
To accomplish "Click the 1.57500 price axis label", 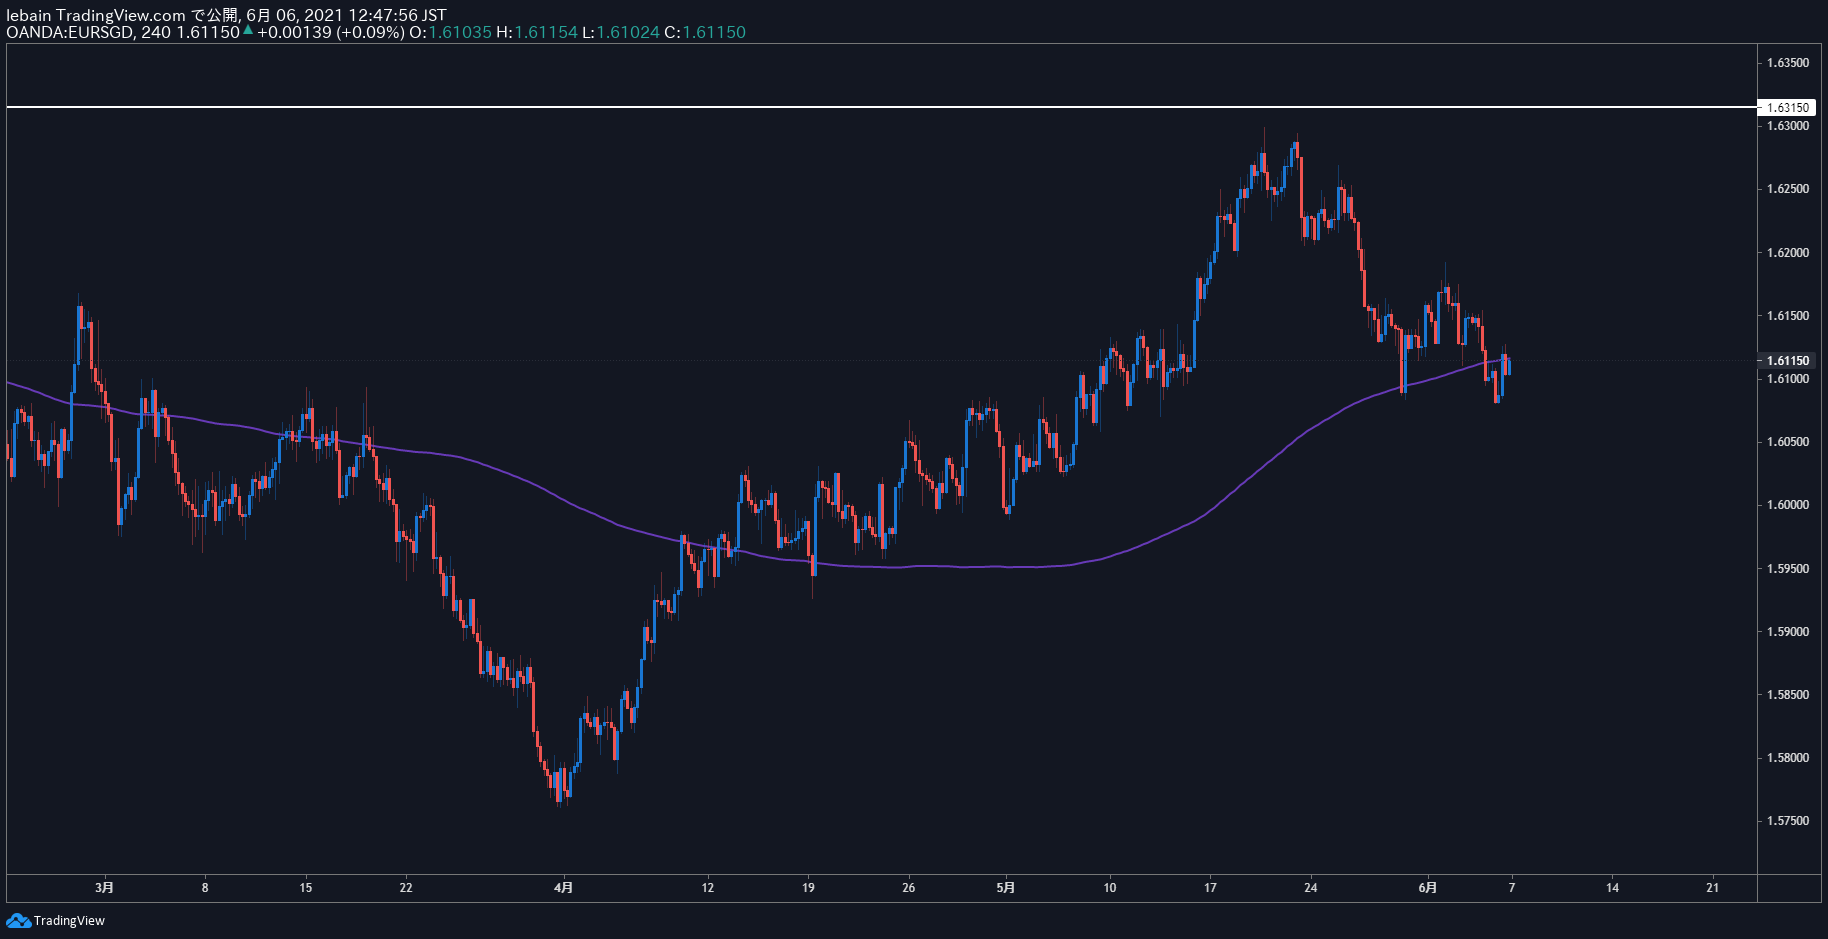I will click(x=1787, y=821).
